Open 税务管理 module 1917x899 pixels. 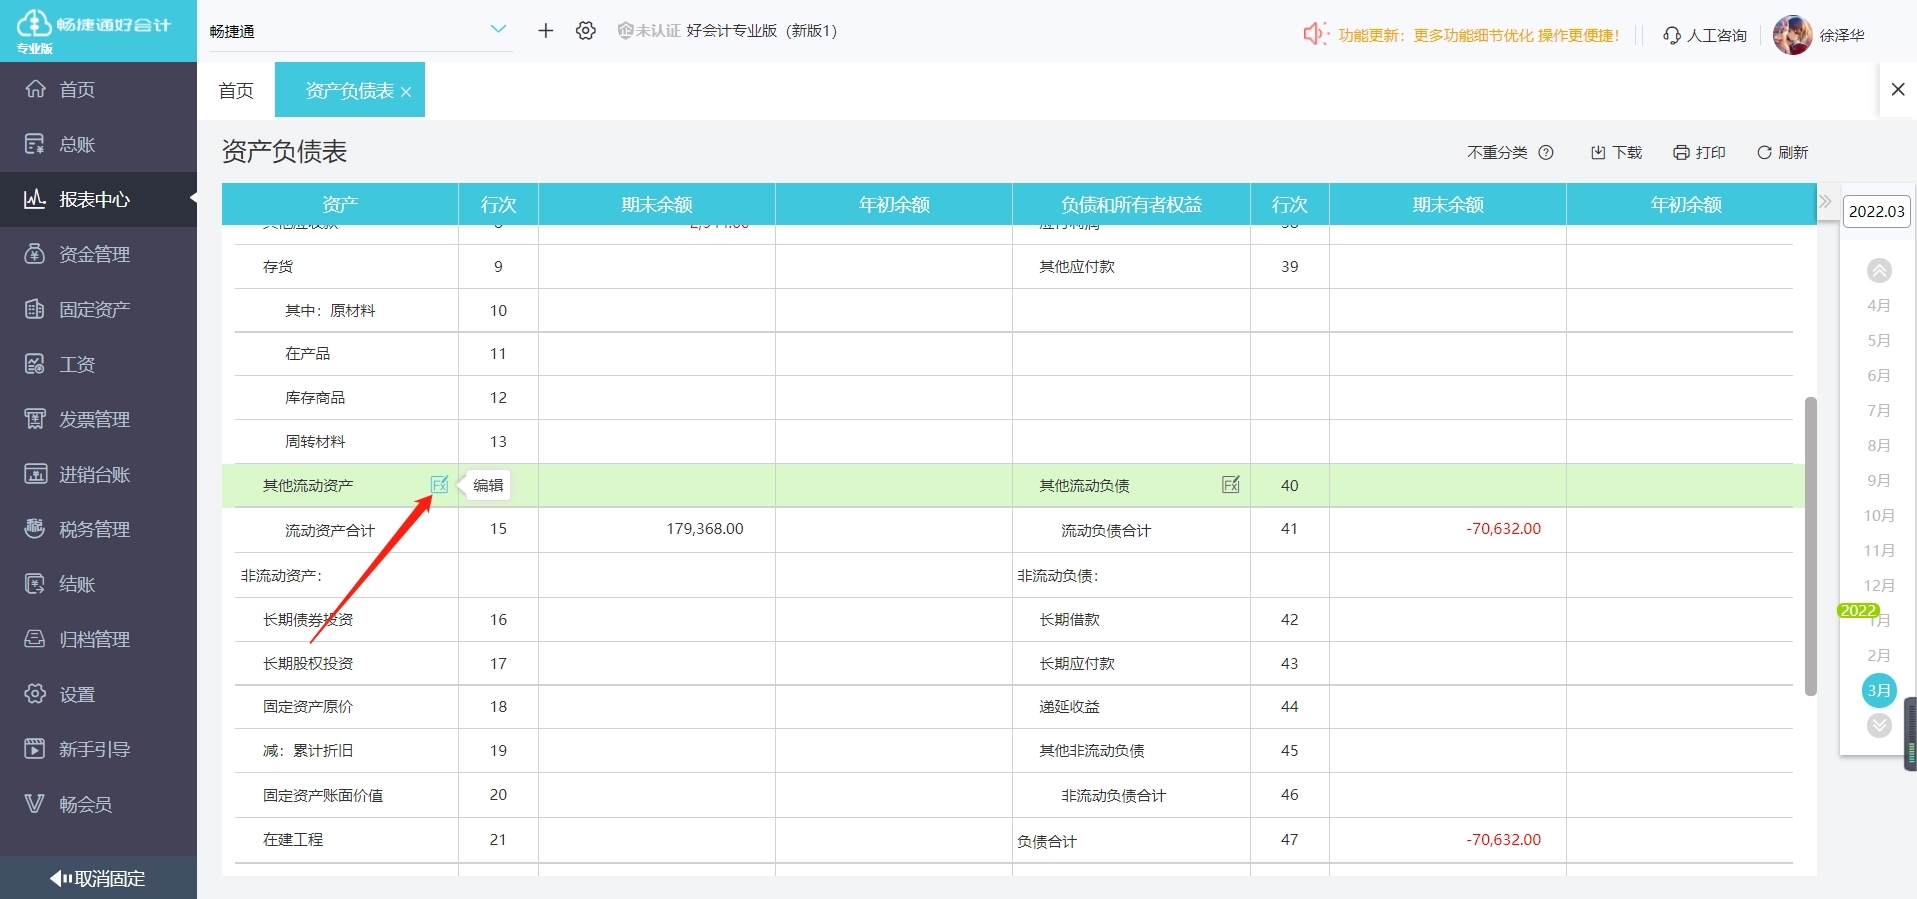(98, 529)
